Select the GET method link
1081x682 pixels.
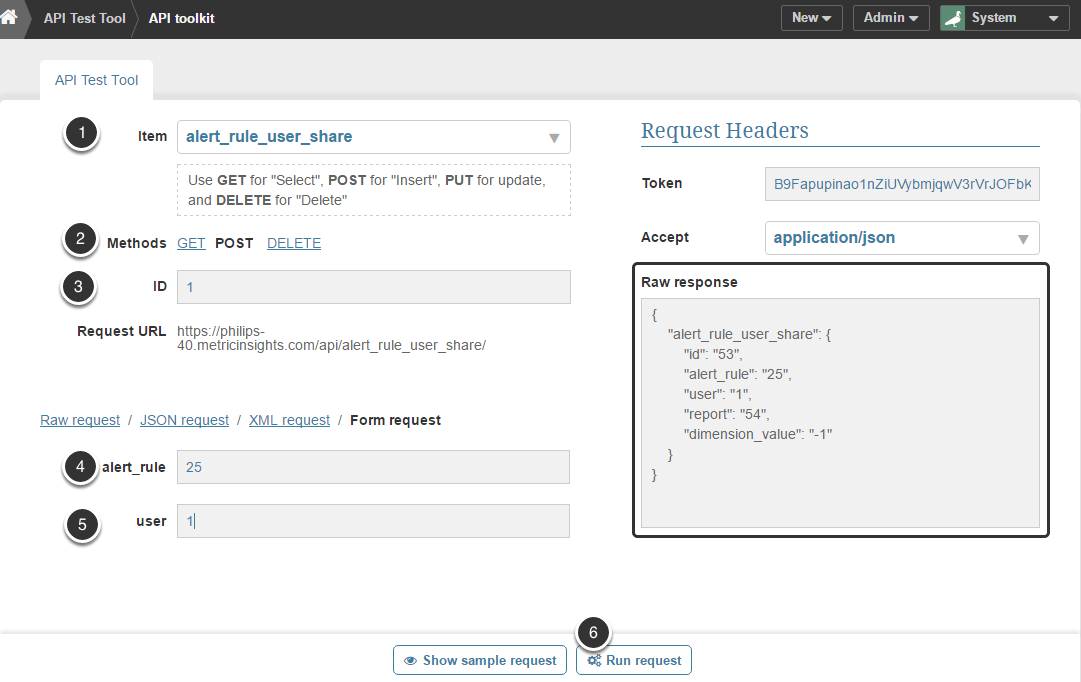click(x=191, y=243)
